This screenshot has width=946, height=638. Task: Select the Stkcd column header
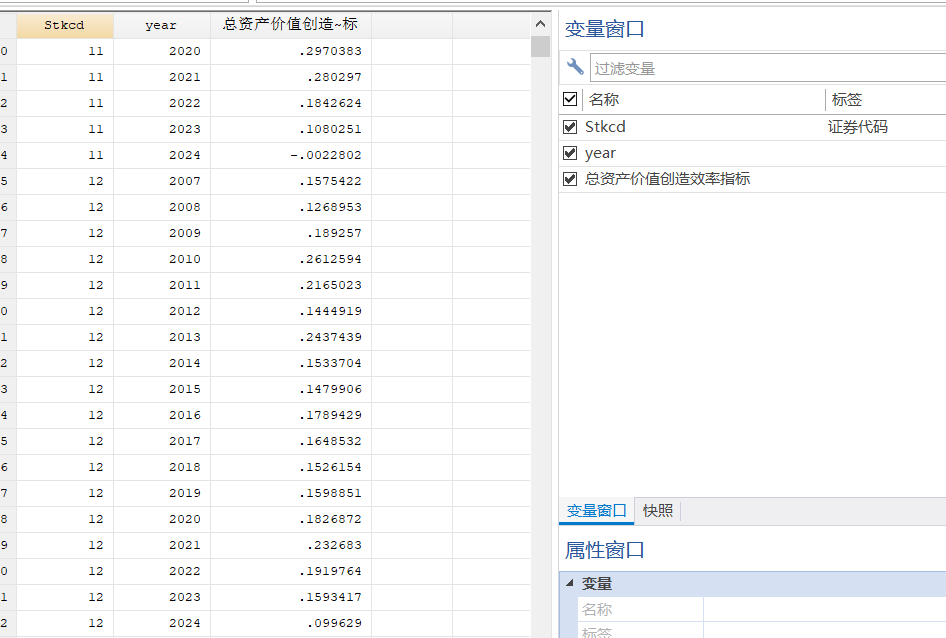65,25
